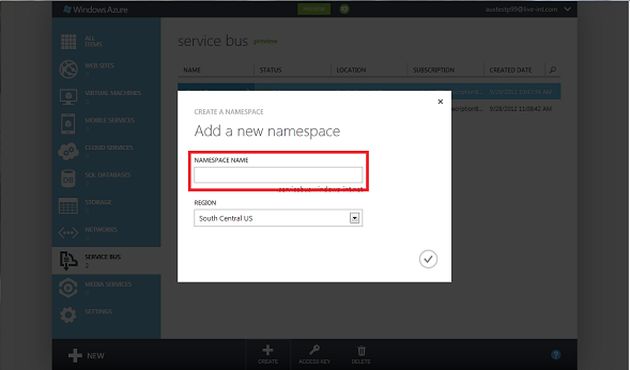The image size is (630, 370).
Task: Click the Service Bus sidebar icon
Action: (68, 260)
